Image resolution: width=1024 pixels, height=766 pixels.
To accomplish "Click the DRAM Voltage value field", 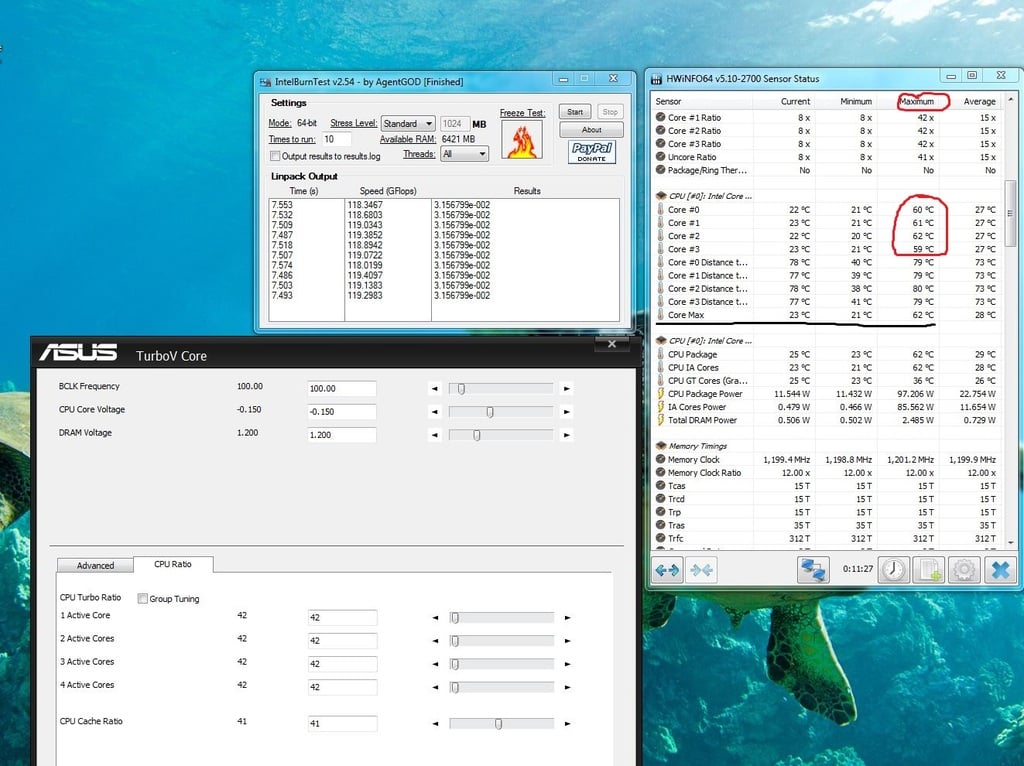I will 342,435.
